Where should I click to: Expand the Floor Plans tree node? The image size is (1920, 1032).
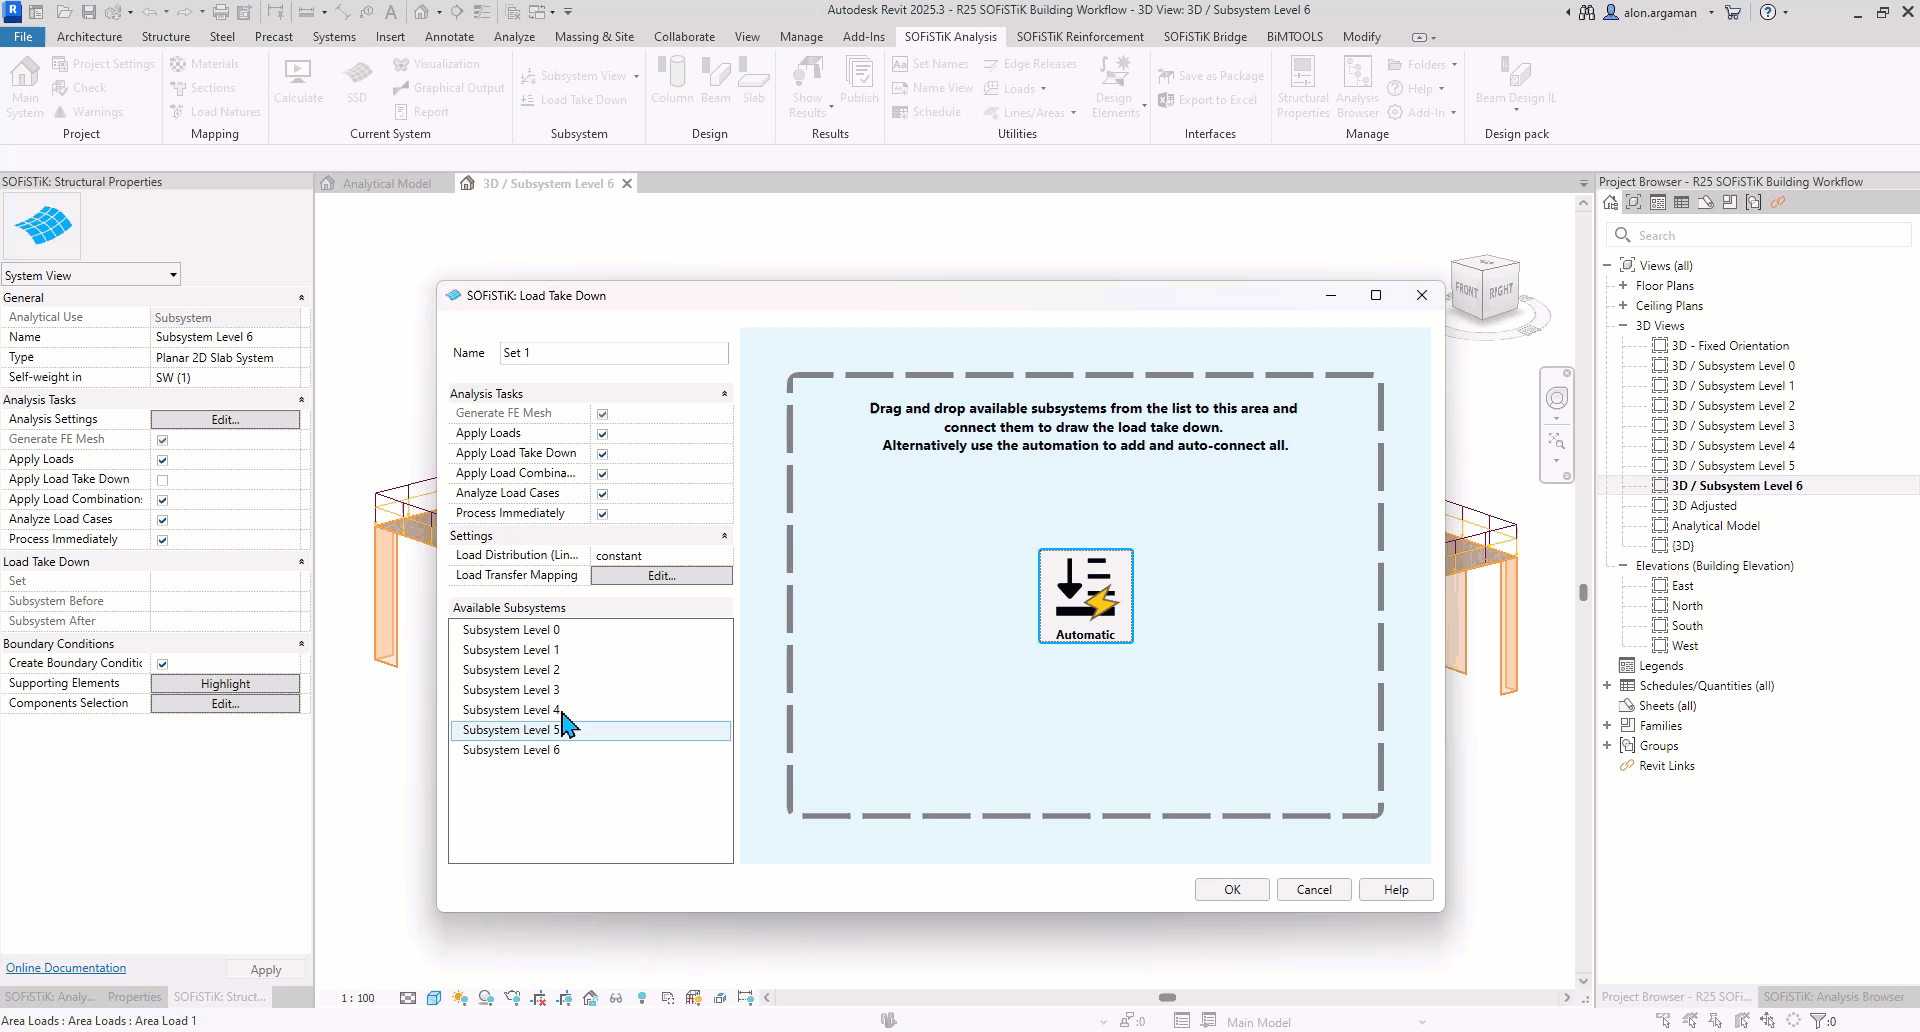1623,286
